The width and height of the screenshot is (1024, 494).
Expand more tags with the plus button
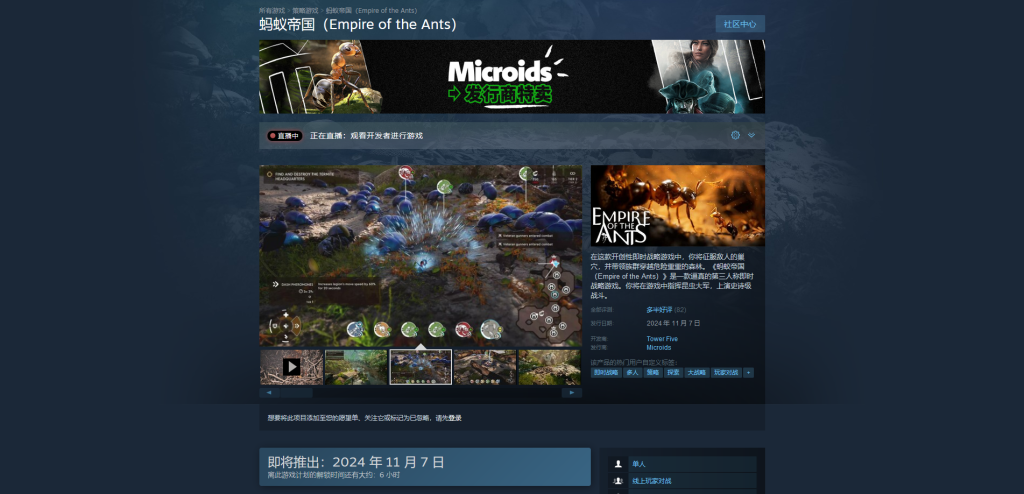748,372
